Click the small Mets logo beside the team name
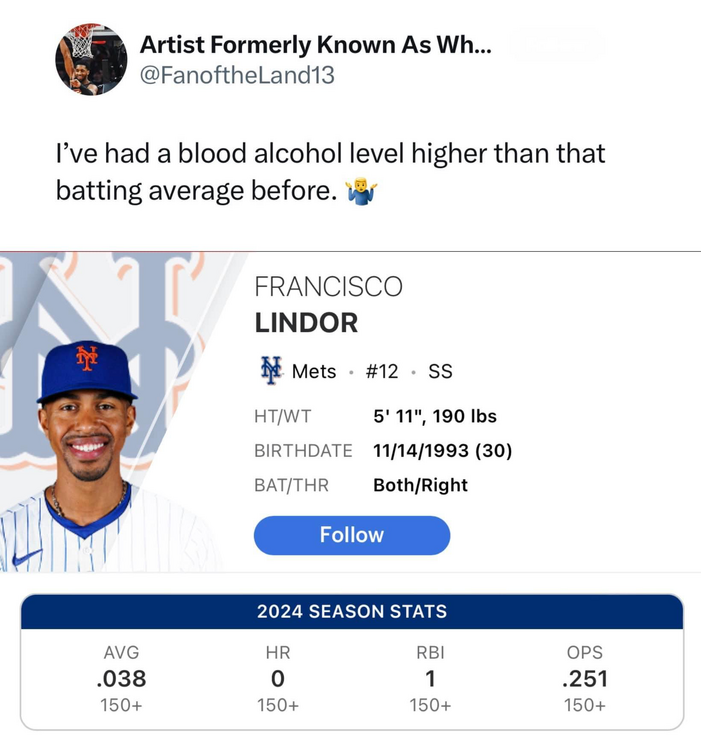 (270, 371)
